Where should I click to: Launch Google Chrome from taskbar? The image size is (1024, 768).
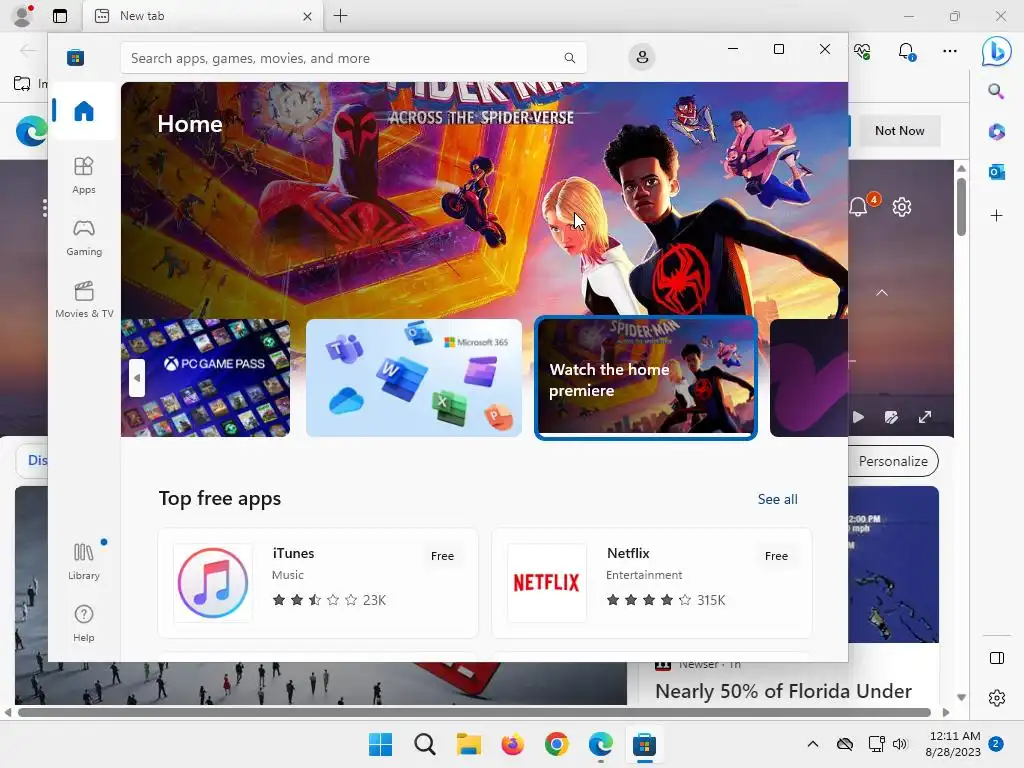click(556, 744)
